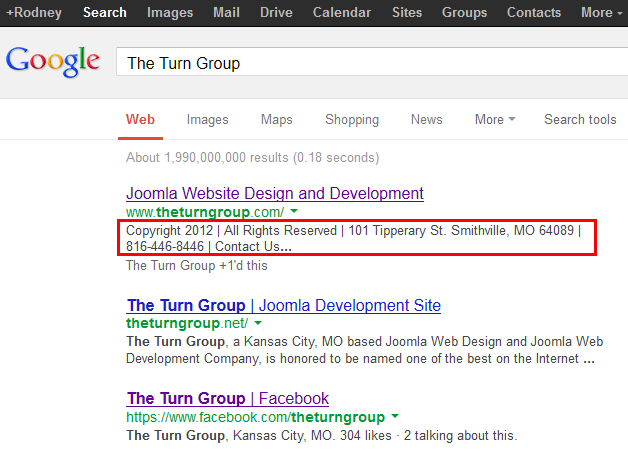Screen dimensions: 628x452
Task: Open The Turn Group Joomla Development Site link
Action: [283, 305]
